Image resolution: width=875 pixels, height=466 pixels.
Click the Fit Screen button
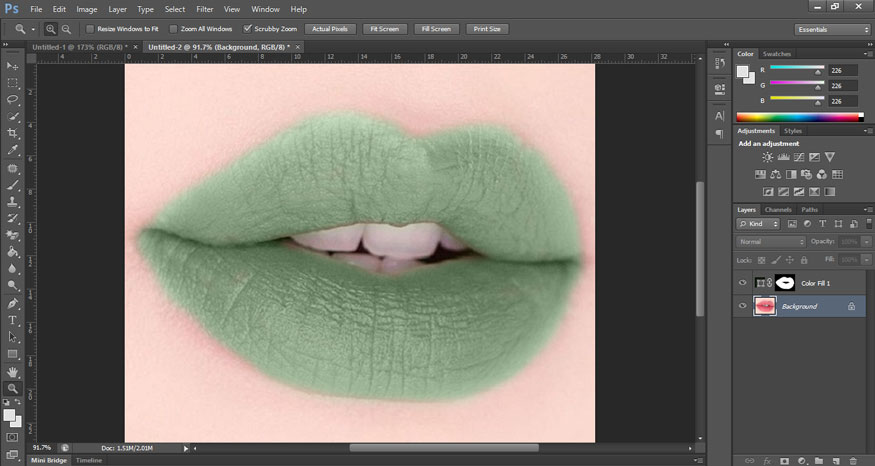[385, 29]
